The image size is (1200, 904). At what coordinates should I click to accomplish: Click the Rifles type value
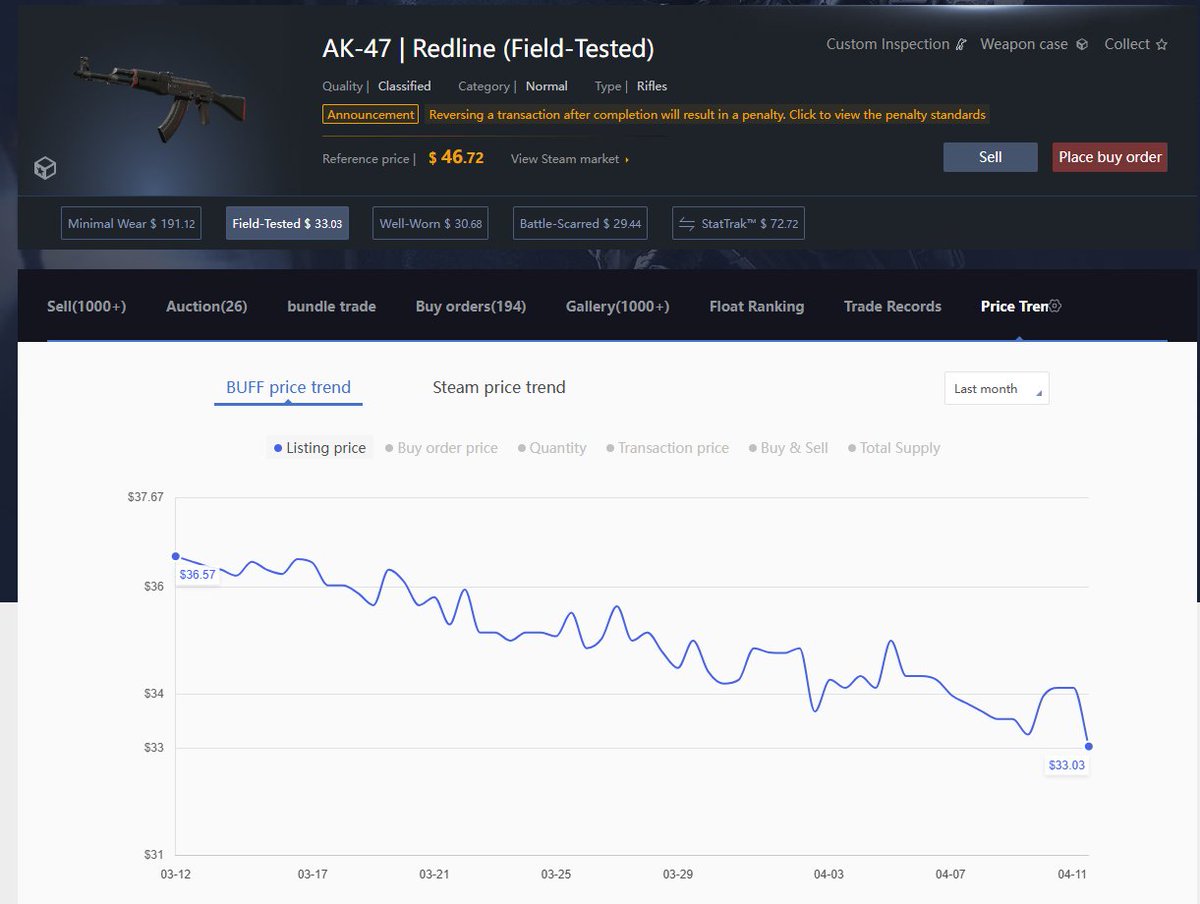(652, 86)
